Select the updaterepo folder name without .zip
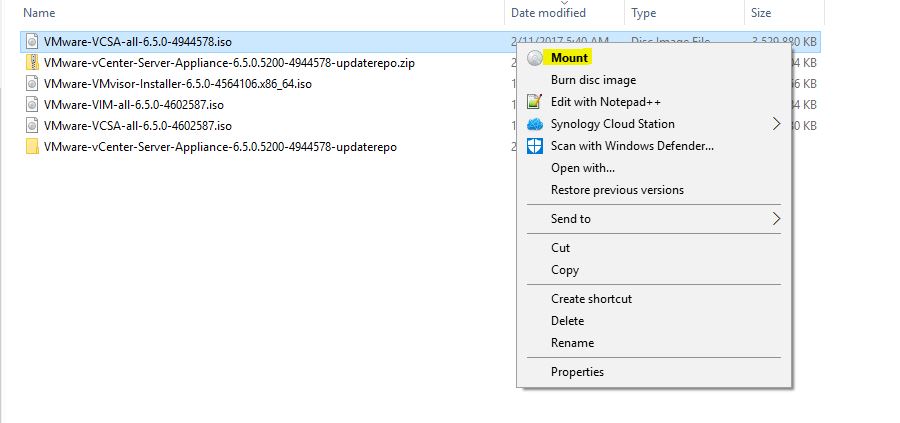This screenshot has width=900, height=423. [220, 147]
